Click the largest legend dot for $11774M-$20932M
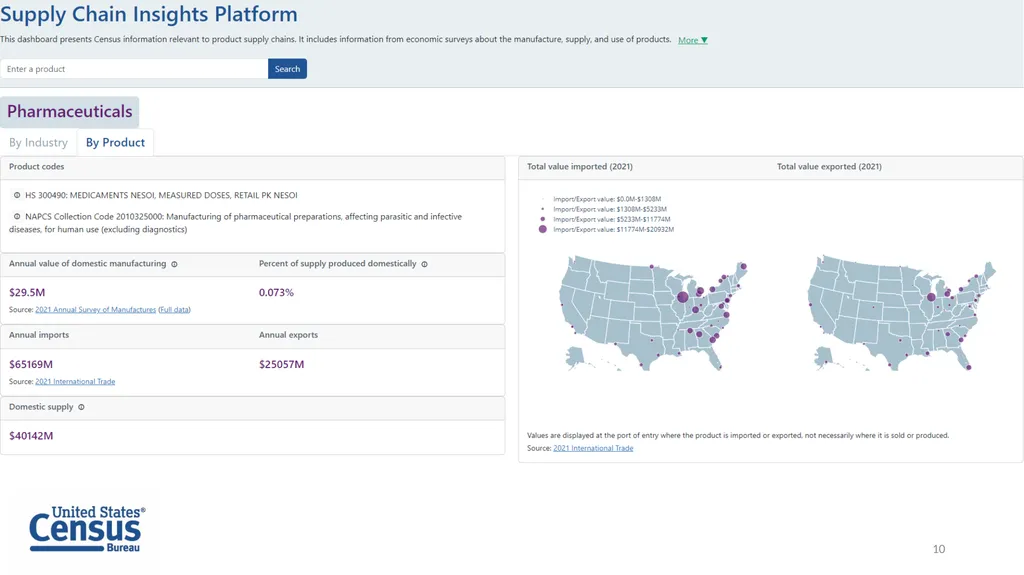 pyautogui.click(x=542, y=229)
